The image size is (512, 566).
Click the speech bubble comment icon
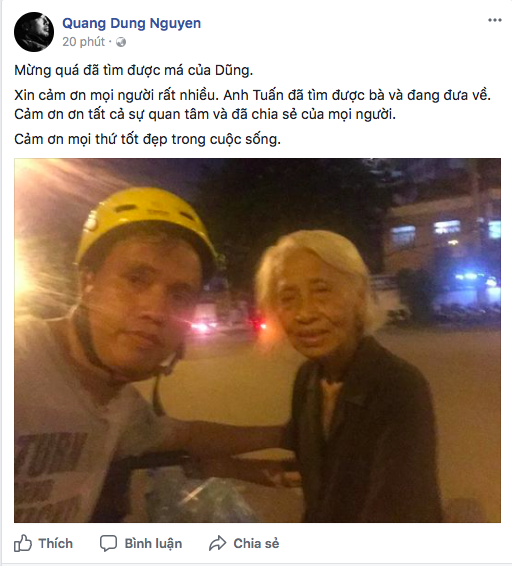pyautogui.click(x=108, y=543)
